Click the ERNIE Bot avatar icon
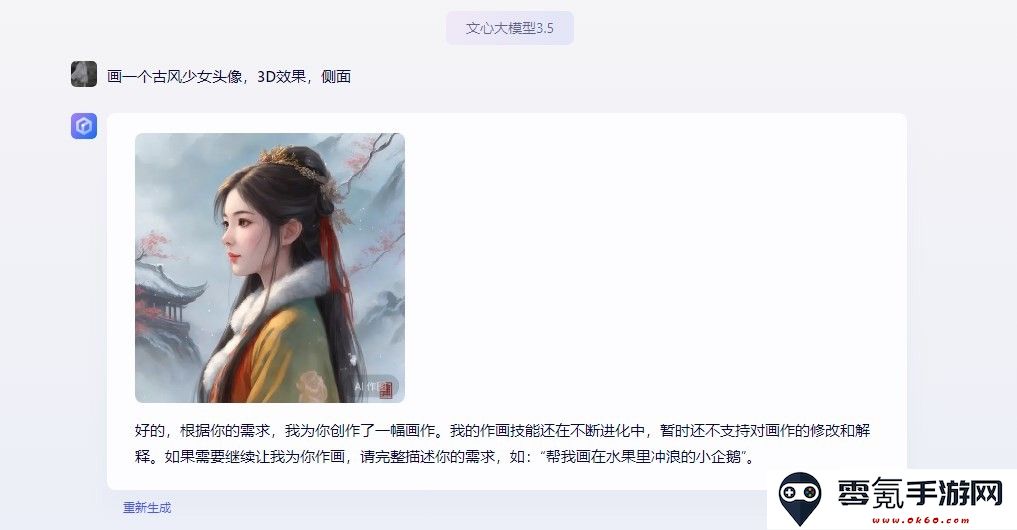The image size is (1017, 530). [84, 126]
